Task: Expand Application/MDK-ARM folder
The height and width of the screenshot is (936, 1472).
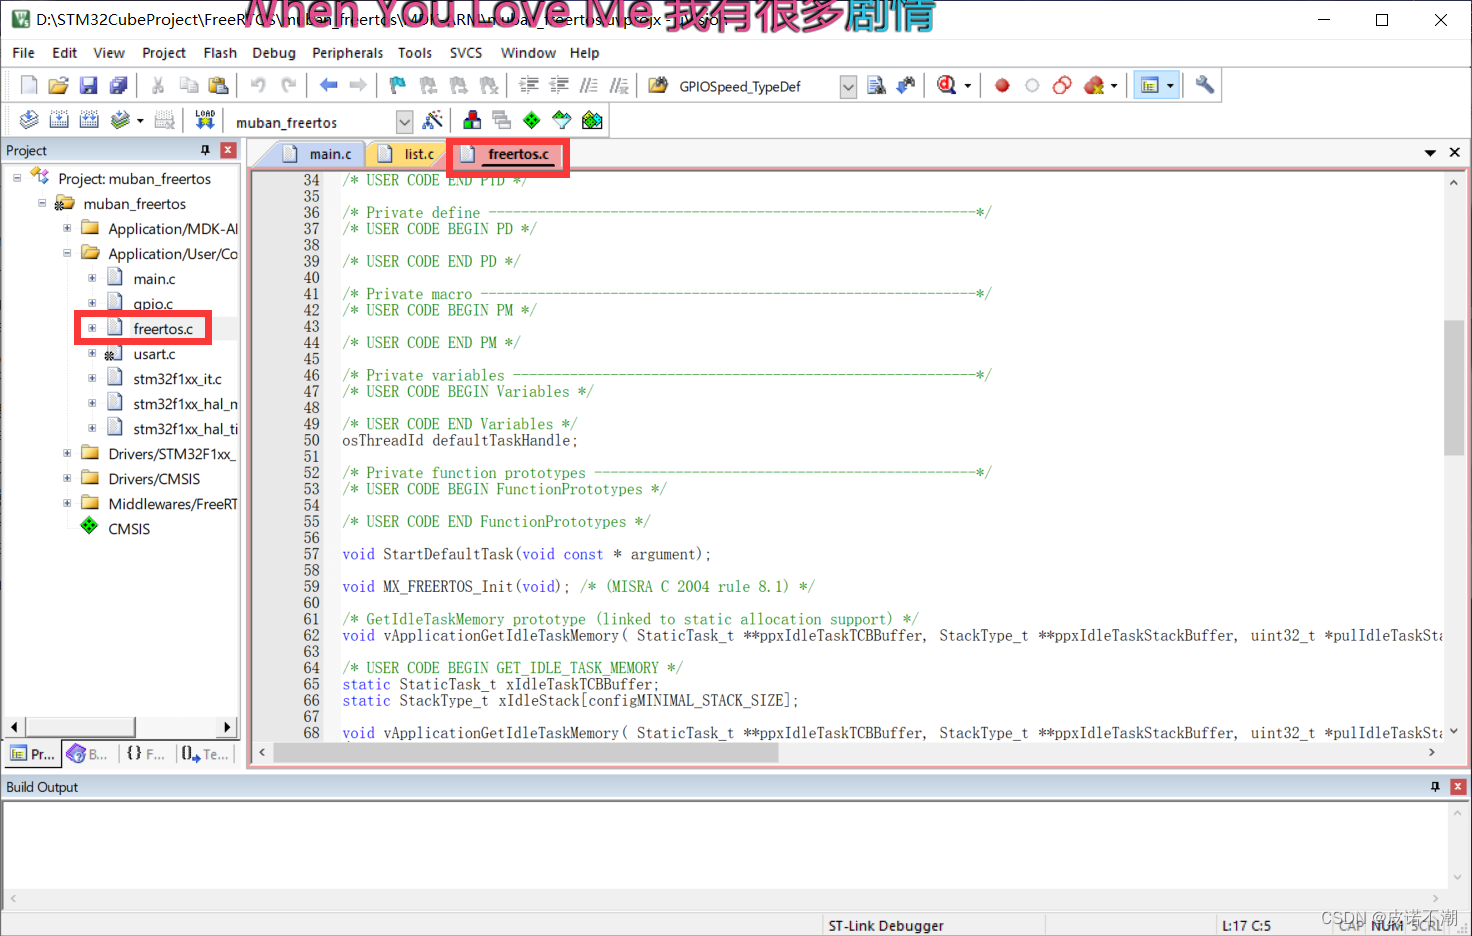Action: pos(67,228)
